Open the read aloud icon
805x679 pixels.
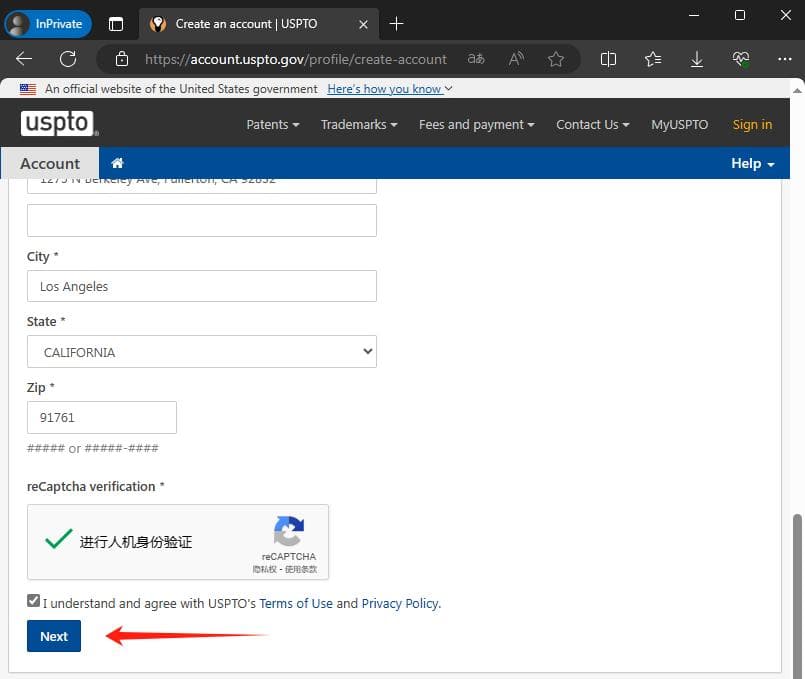[516, 59]
